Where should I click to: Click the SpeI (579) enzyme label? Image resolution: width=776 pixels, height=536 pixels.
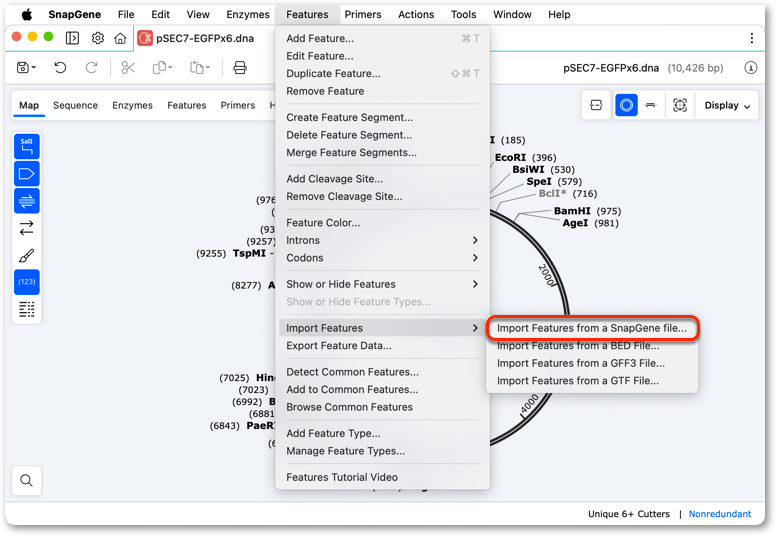coord(554,182)
